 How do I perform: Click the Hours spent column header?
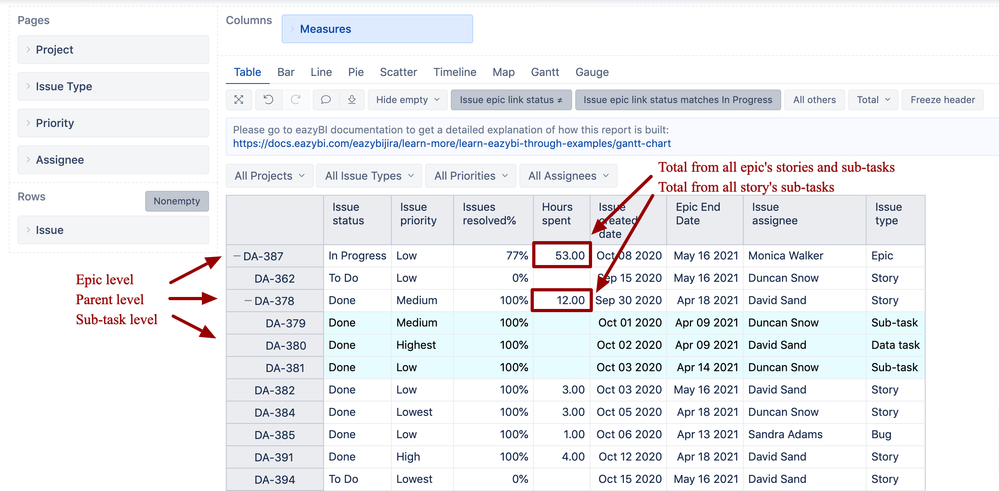(557, 213)
